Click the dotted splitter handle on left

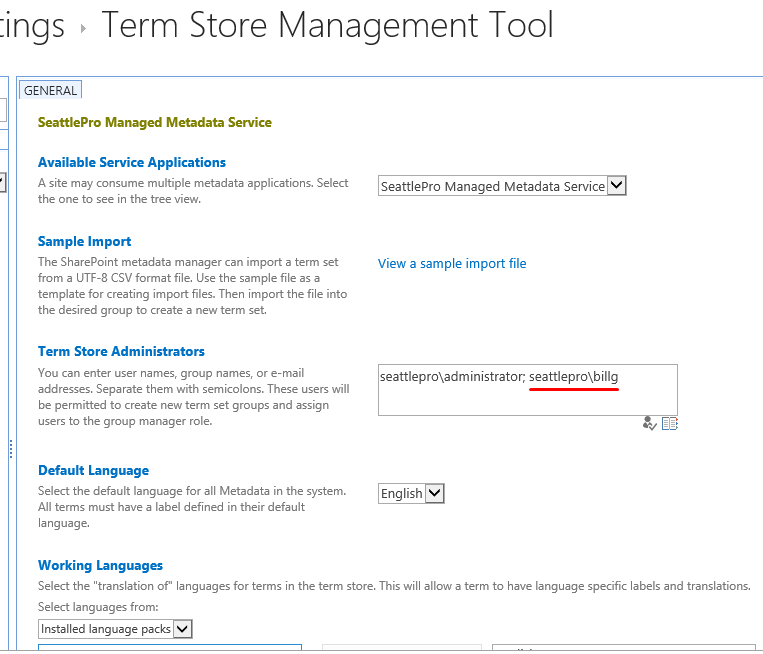point(11,449)
